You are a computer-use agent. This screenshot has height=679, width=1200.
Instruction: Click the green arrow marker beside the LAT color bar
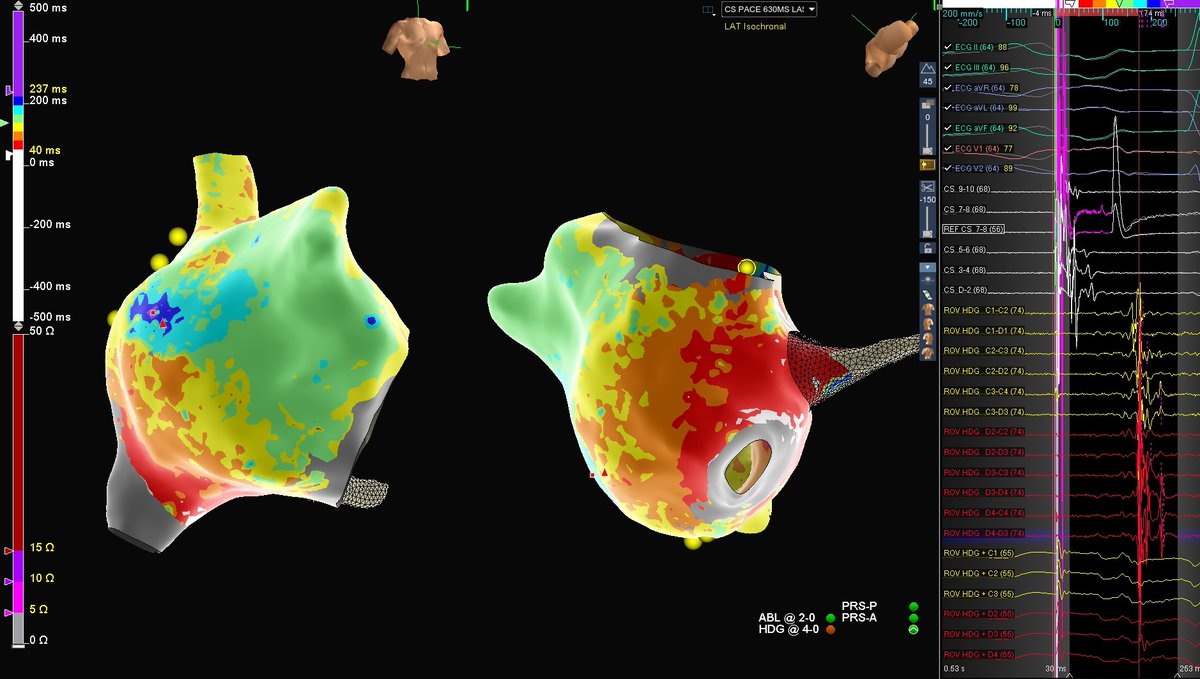(x=4, y=123)
